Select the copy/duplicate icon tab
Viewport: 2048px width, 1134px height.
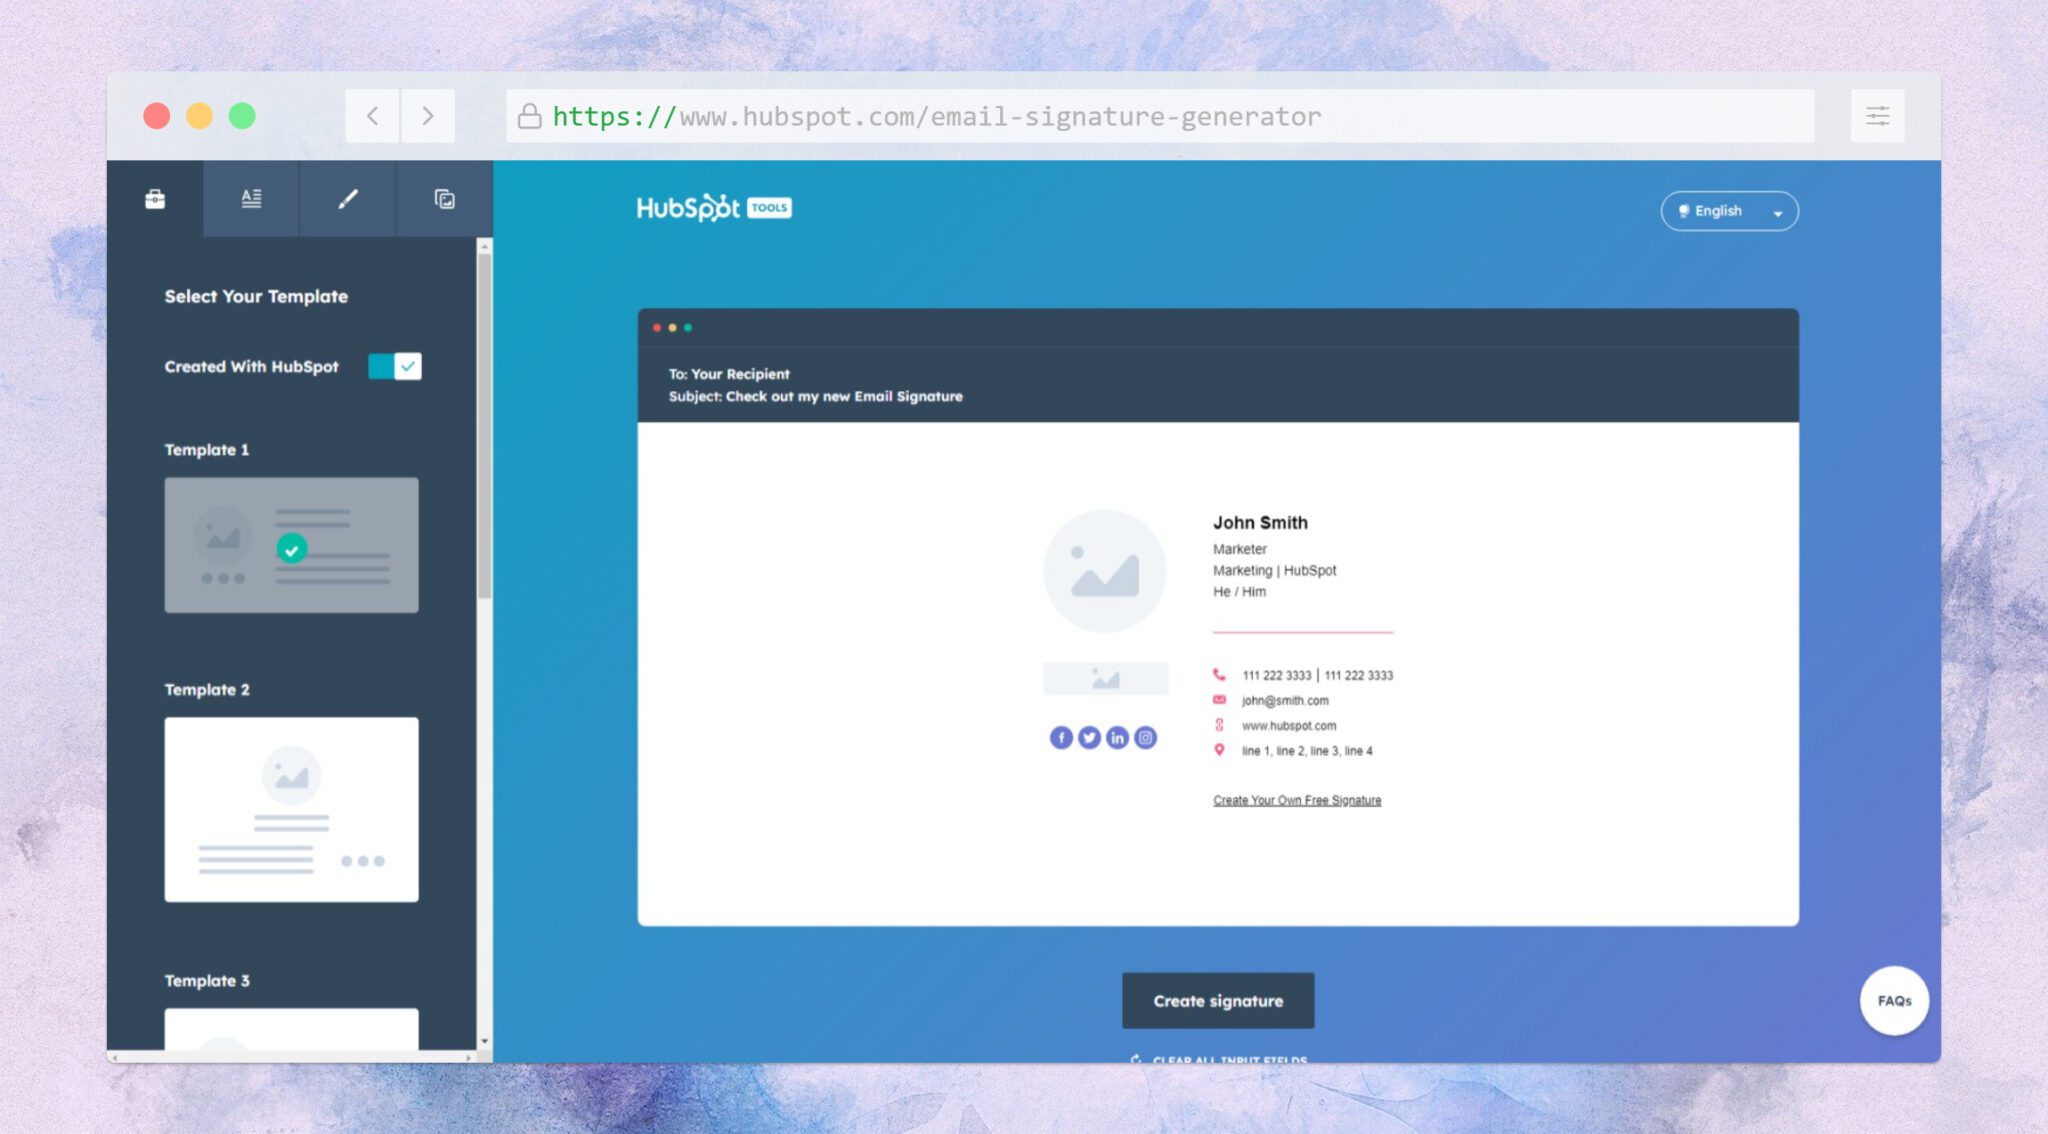(444, 198)
